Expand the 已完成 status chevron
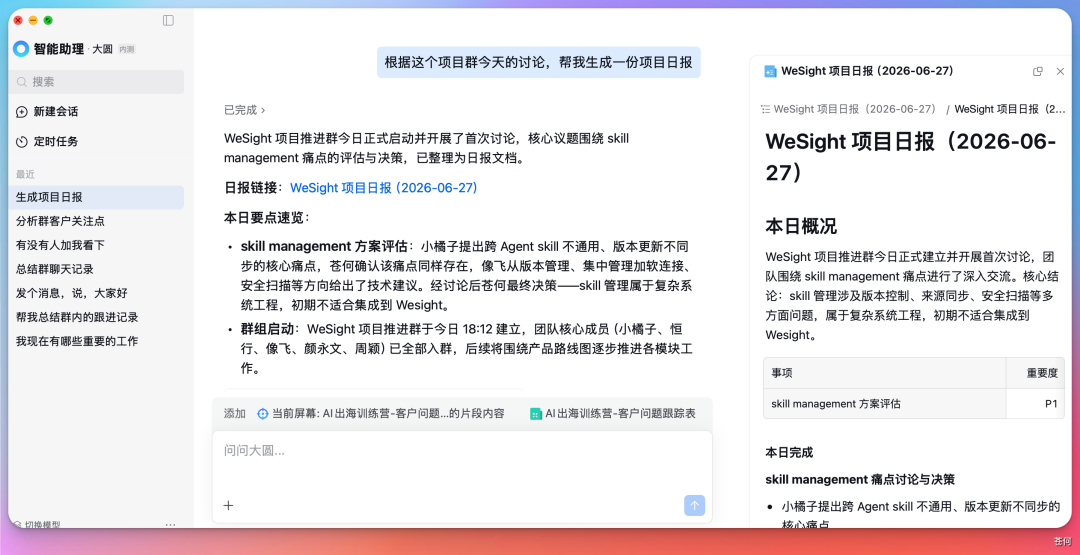The height and width of the screenshot is (555, 1080). [x=263, y=110]
